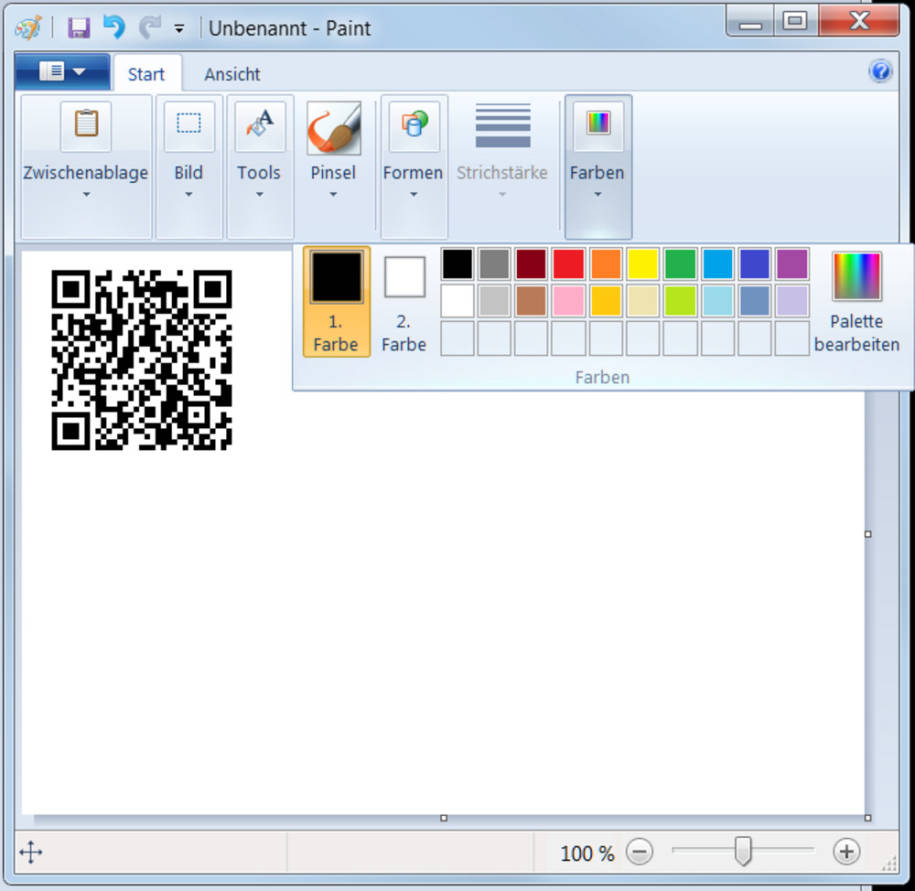Click the Redo arrow icon

149,27
